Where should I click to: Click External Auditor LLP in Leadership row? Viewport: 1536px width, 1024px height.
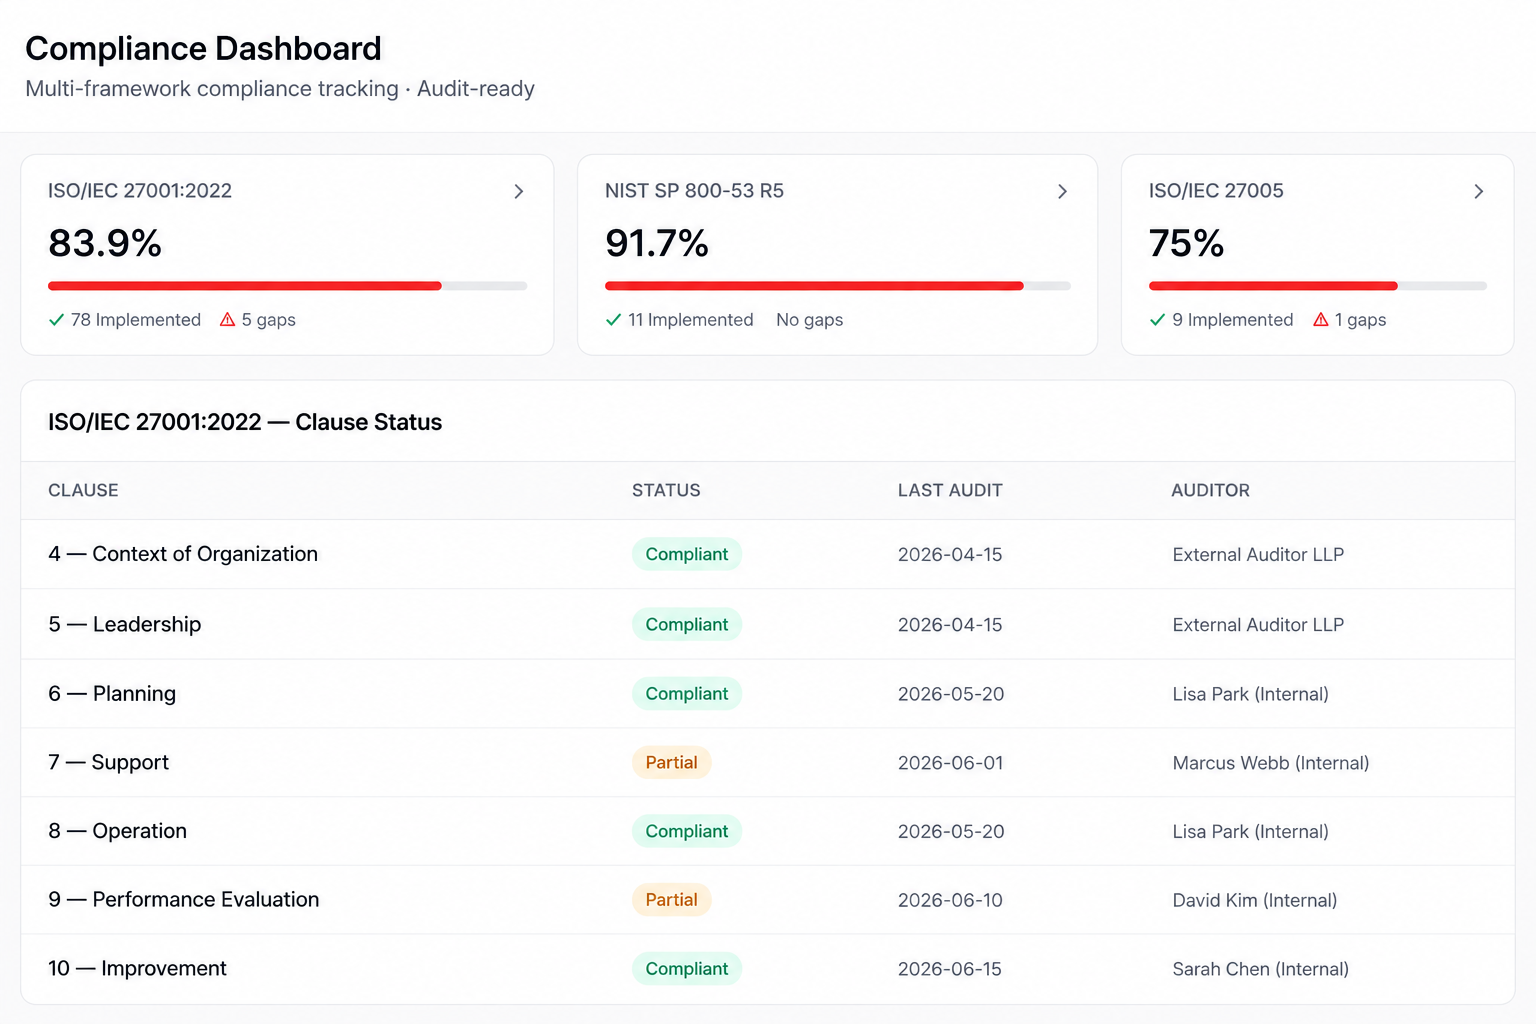(1258, 625)
